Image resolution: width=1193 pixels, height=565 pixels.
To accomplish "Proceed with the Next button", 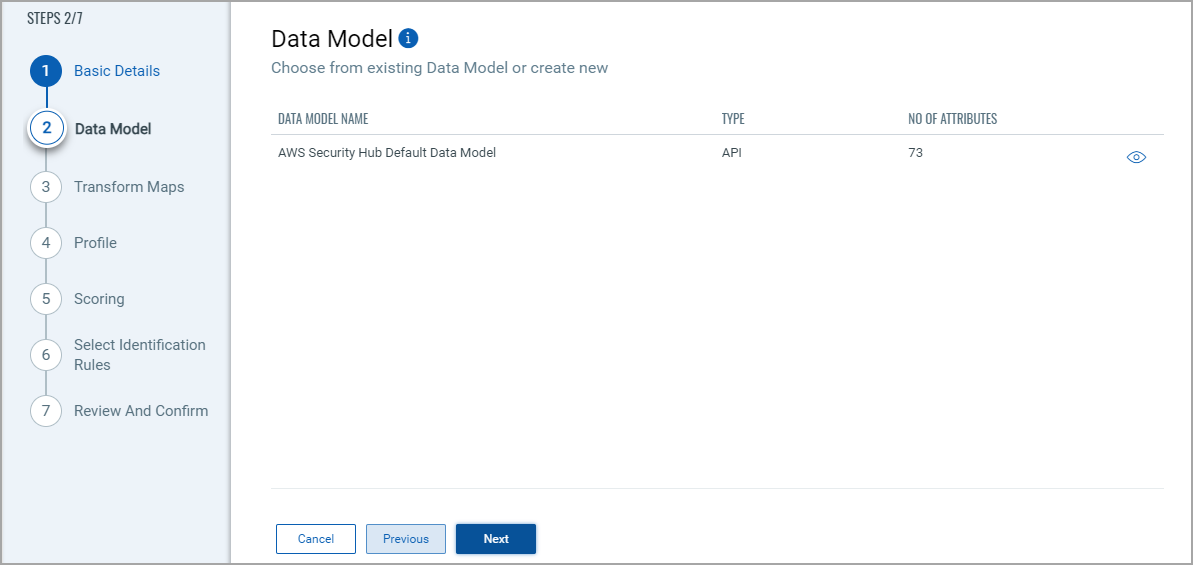I will [x=496, y=539].
